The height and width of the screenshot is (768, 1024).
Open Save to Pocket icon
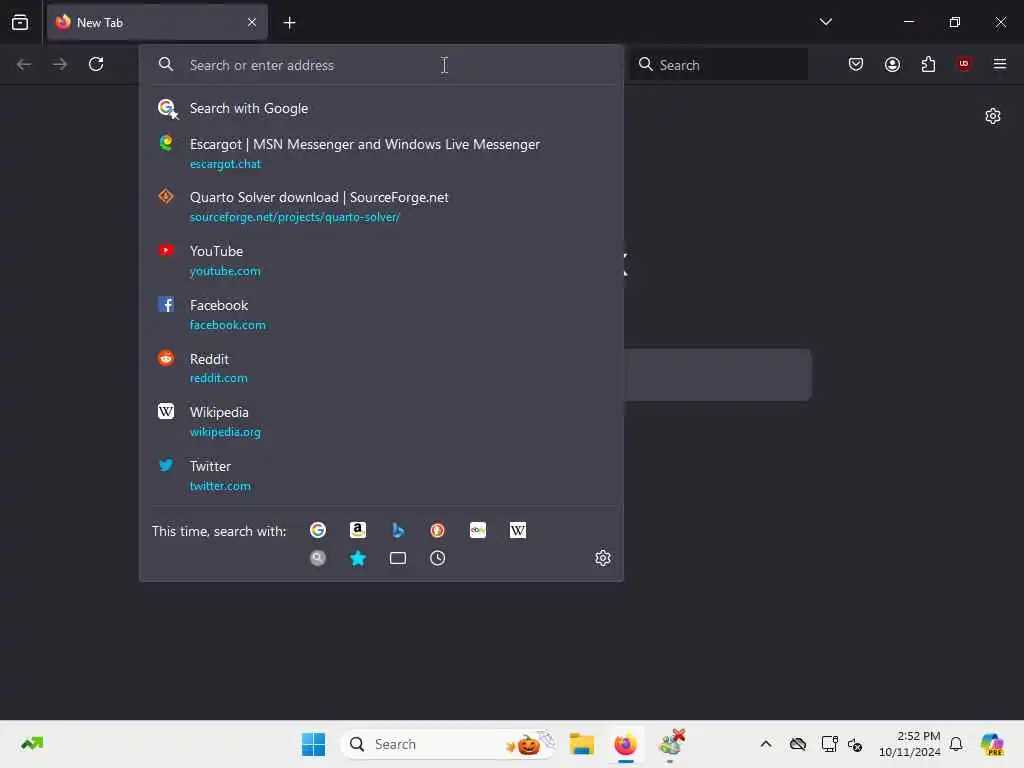pos(856,64)
